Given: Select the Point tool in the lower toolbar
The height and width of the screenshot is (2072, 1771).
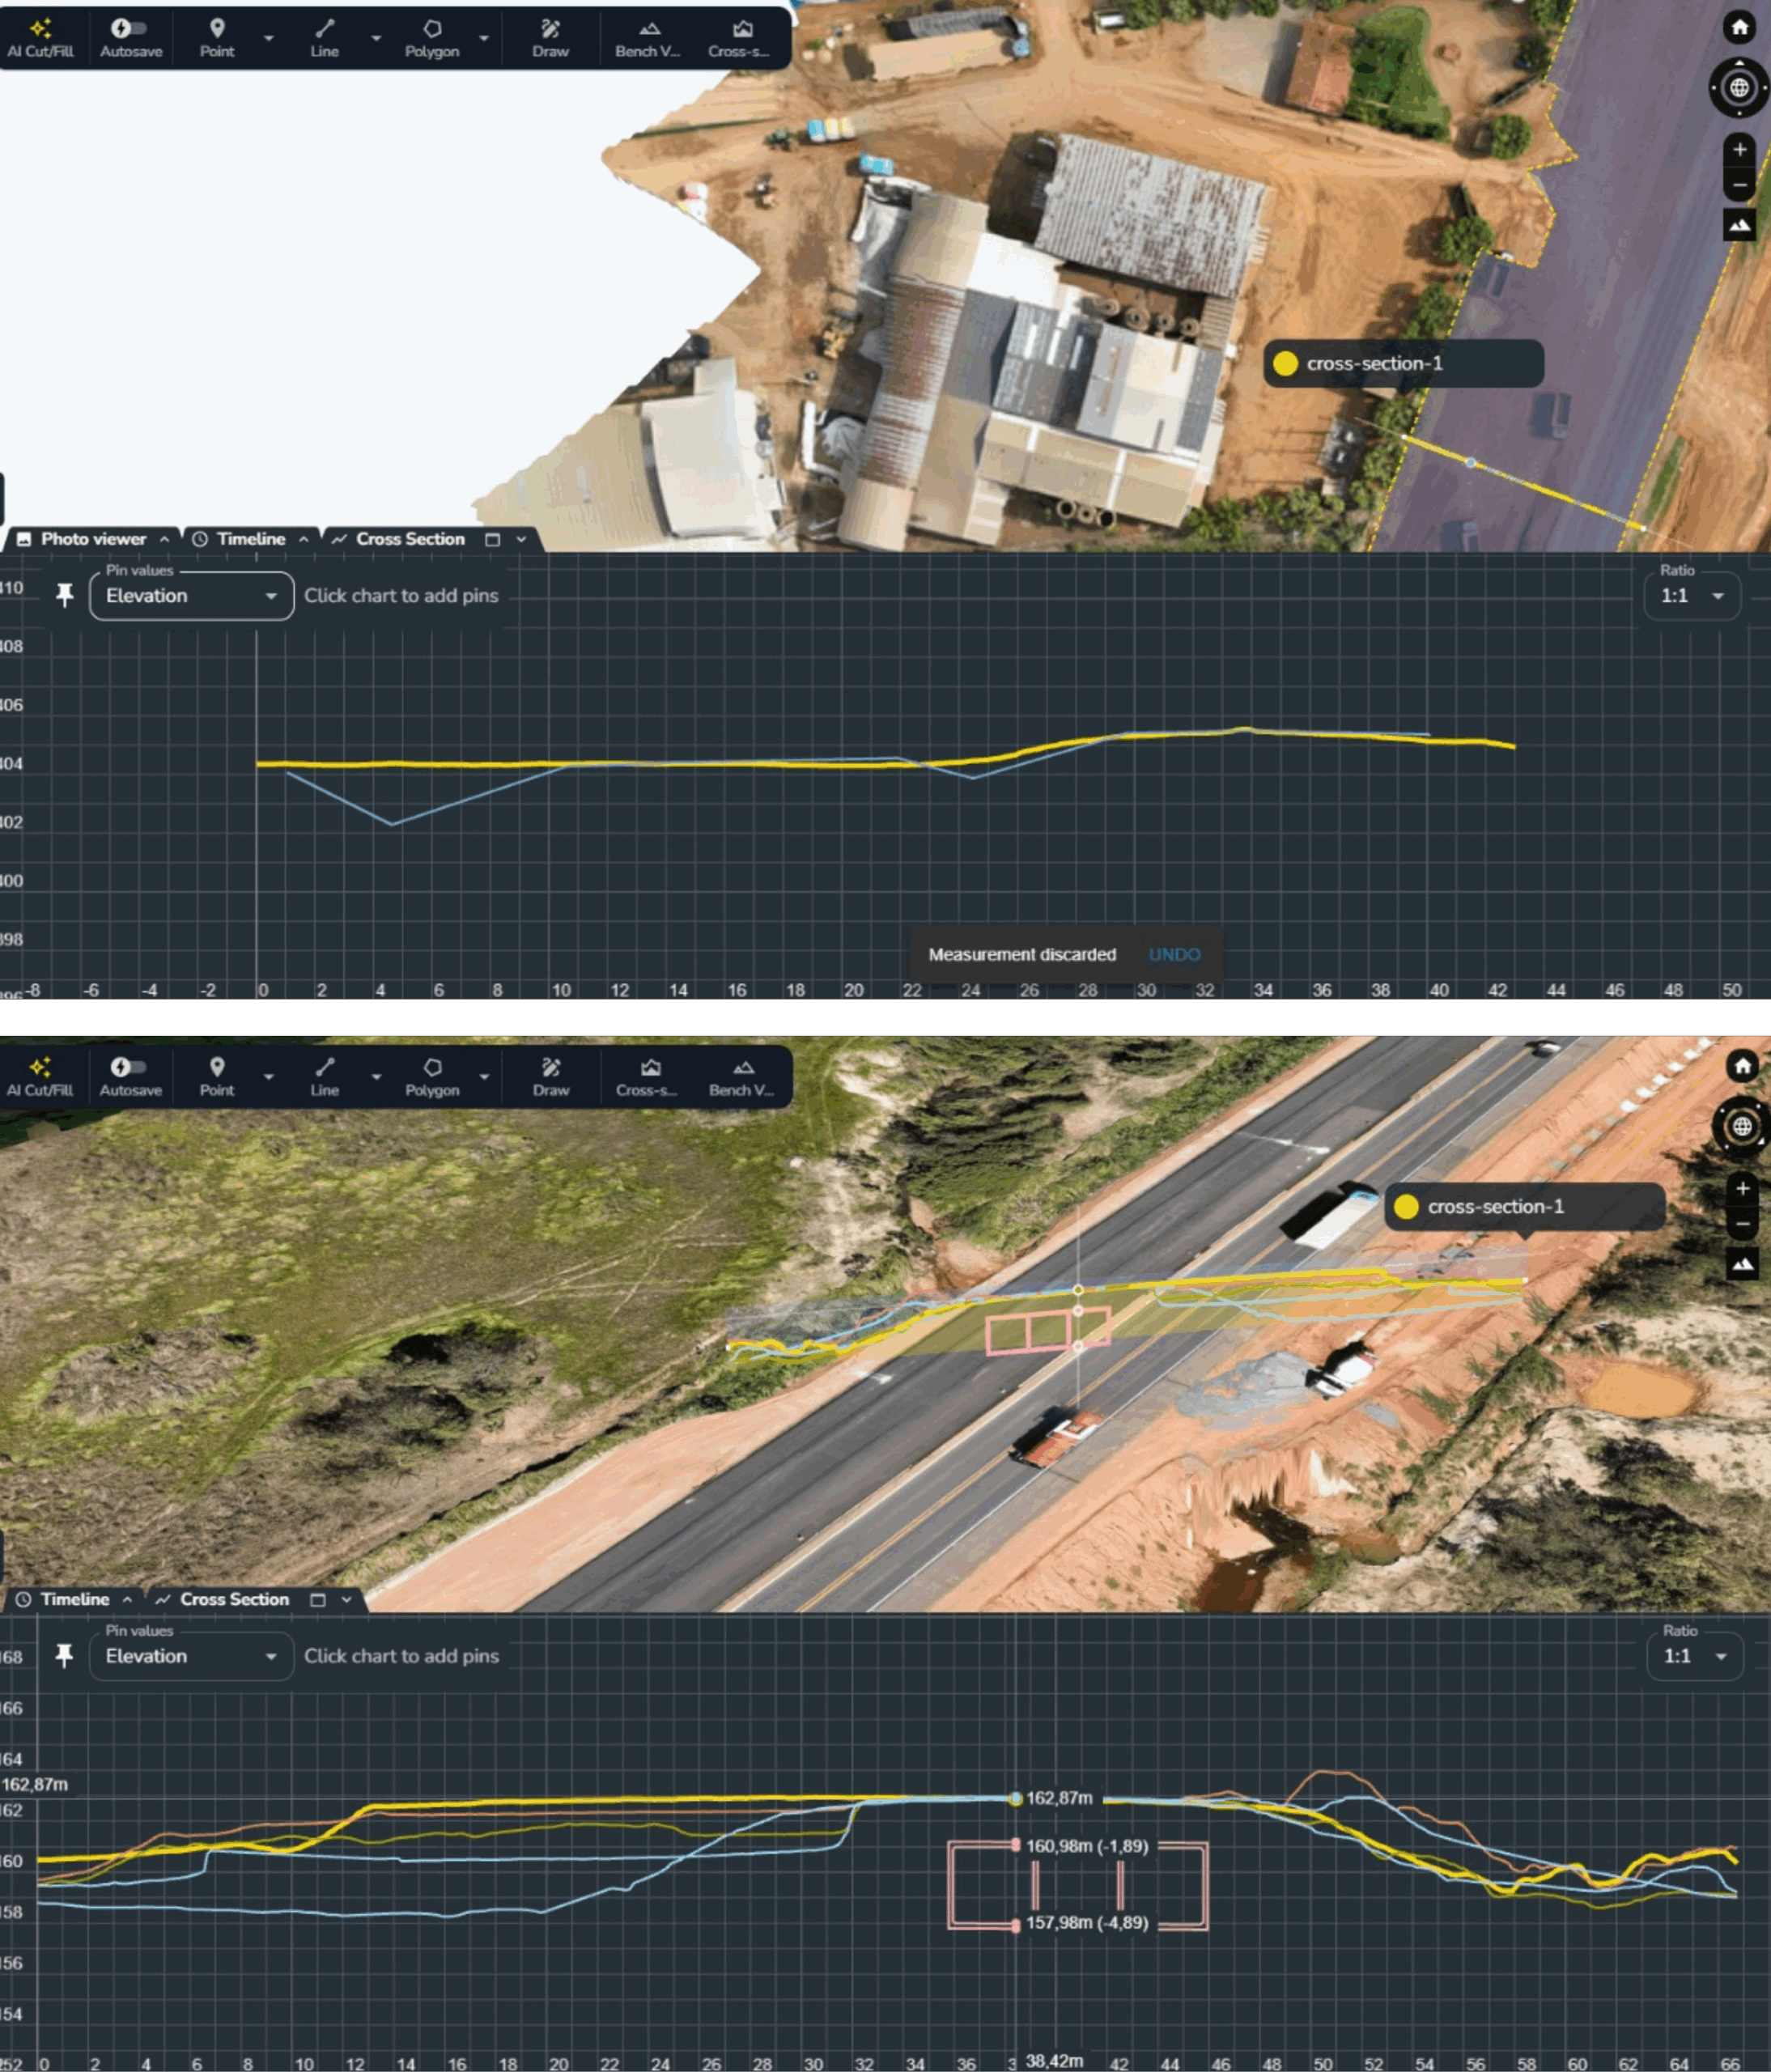Looking at the screenshot, I should tap(216, 1076).
